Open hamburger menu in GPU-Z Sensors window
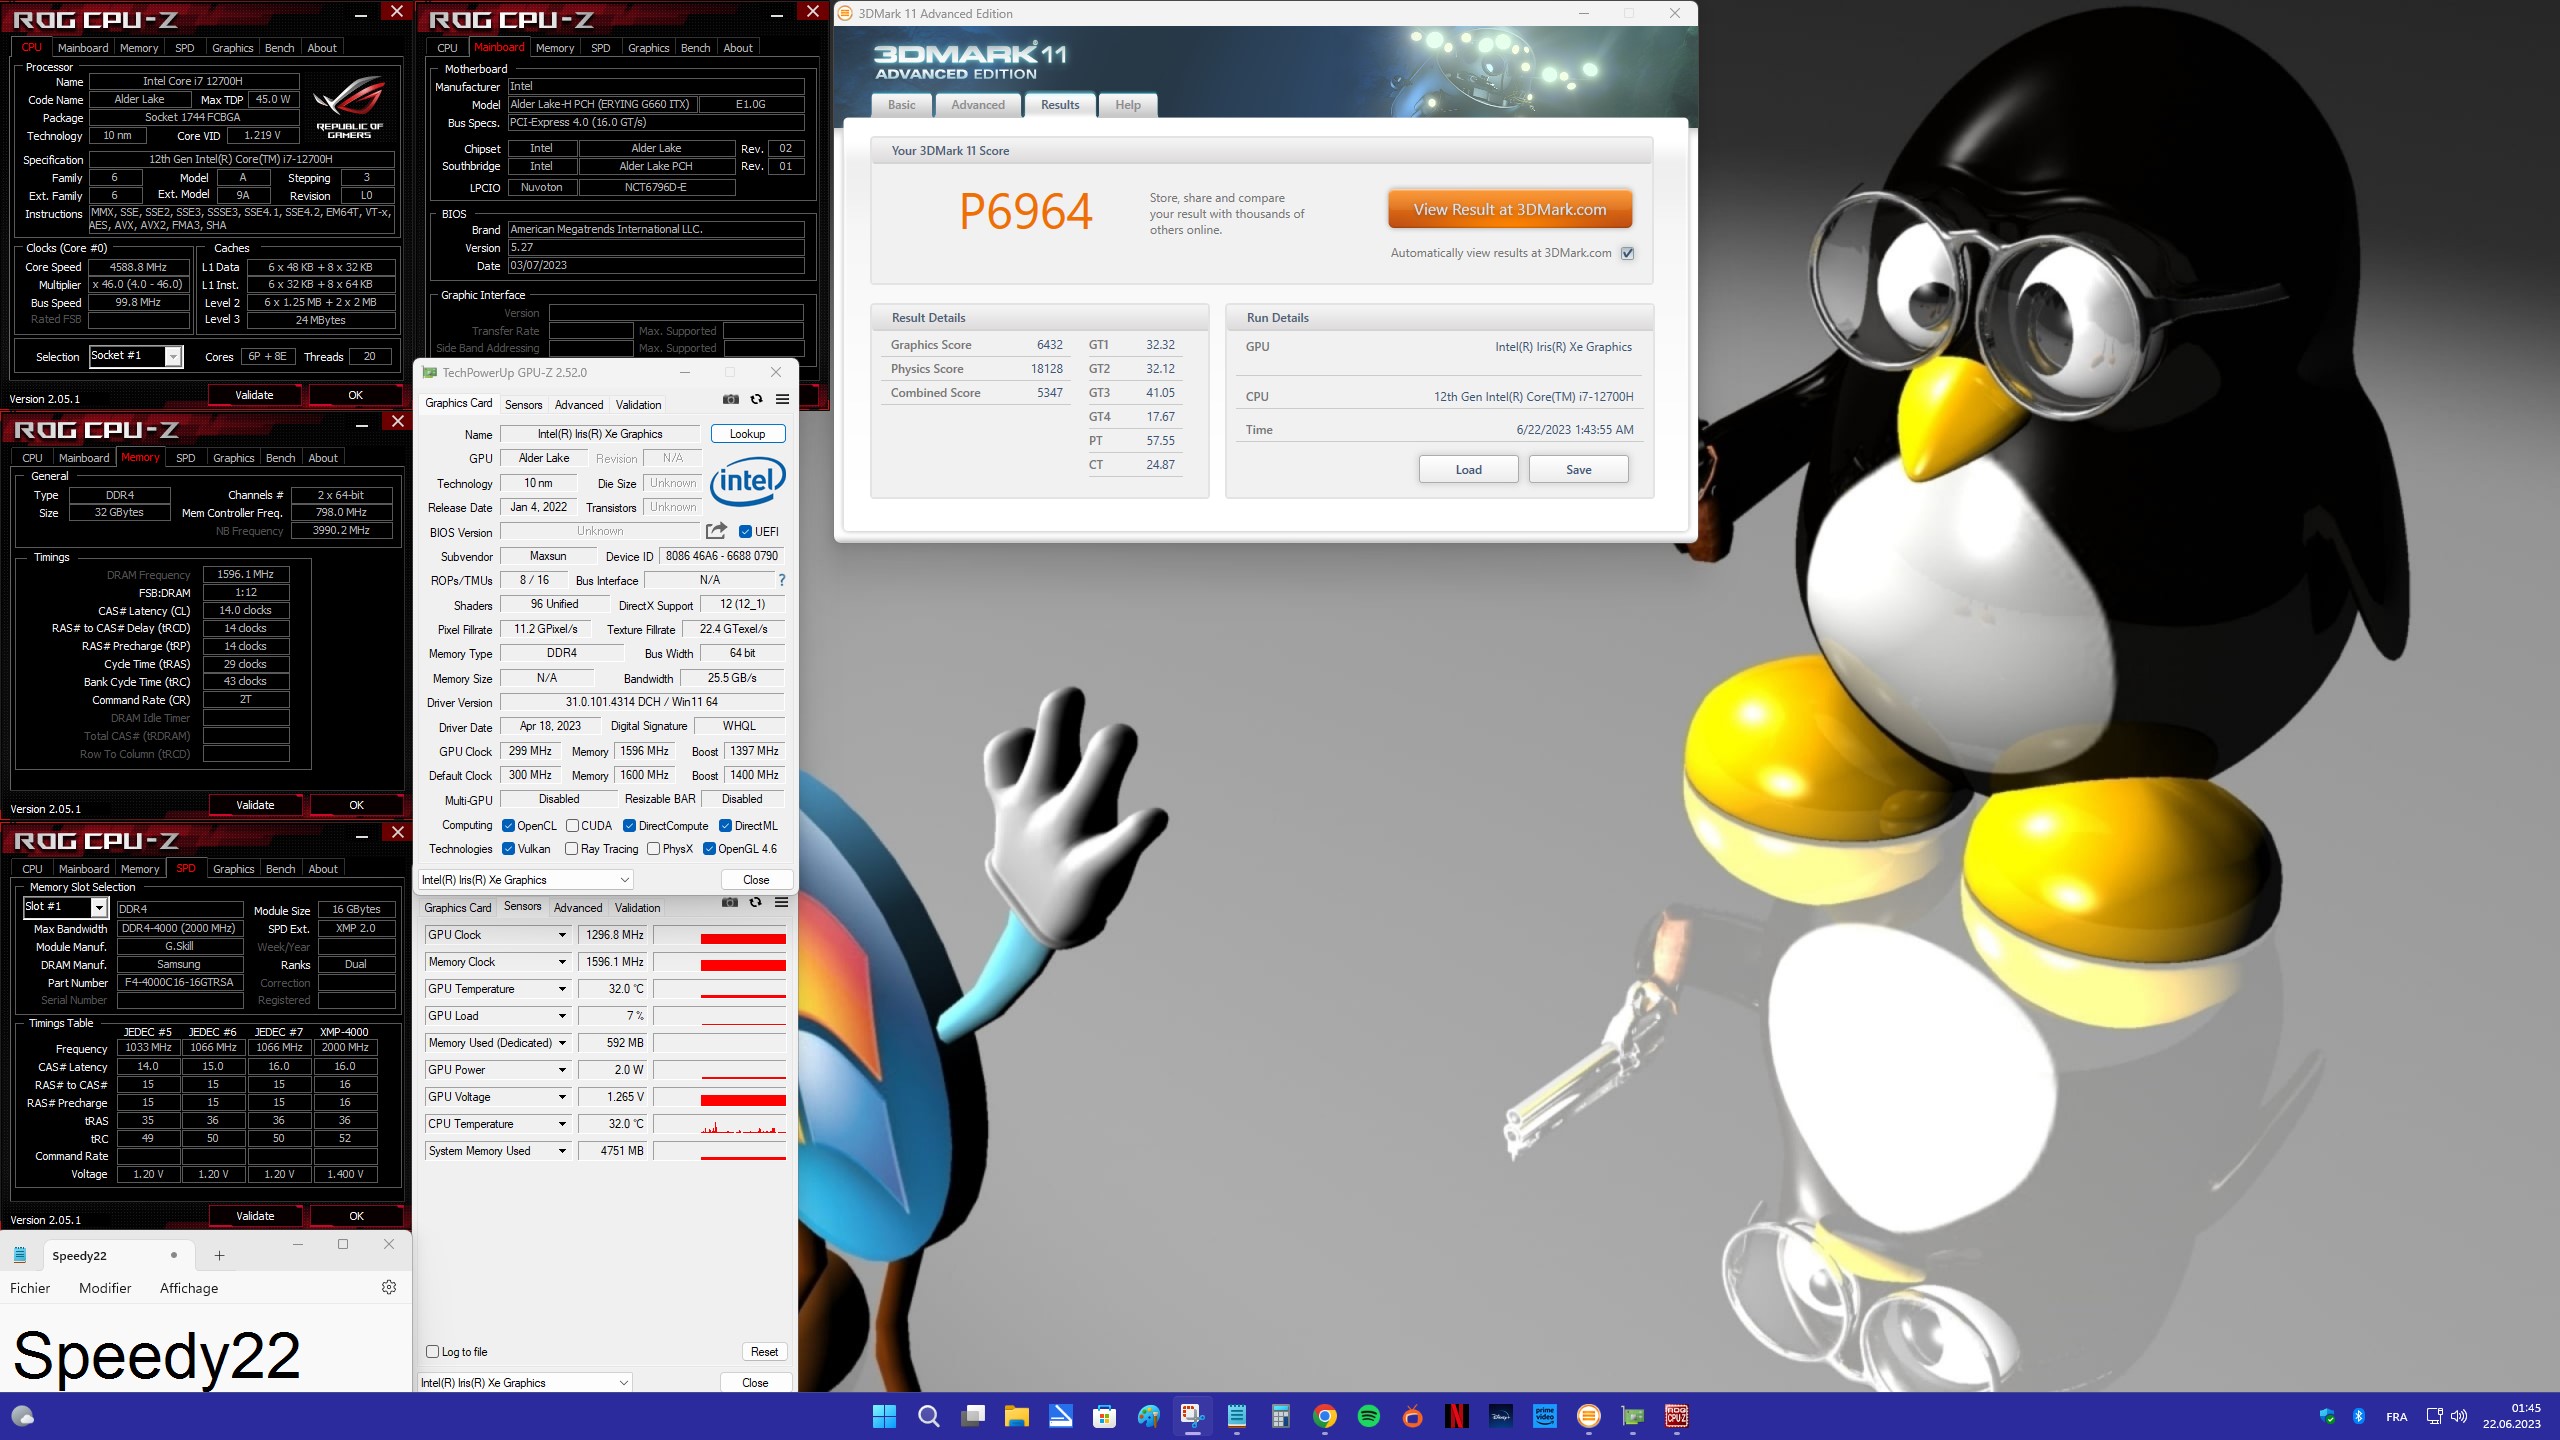This screenshot has height=1440, width=2560. click(x=781, y=902)
